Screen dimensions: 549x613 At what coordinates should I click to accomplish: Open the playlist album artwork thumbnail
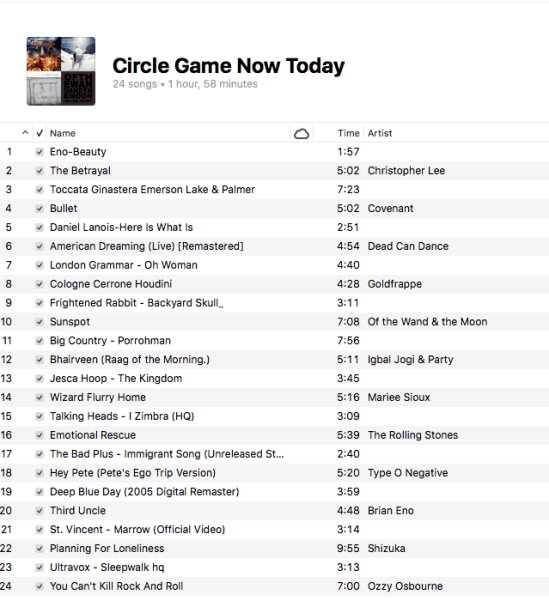pos(61,71)
